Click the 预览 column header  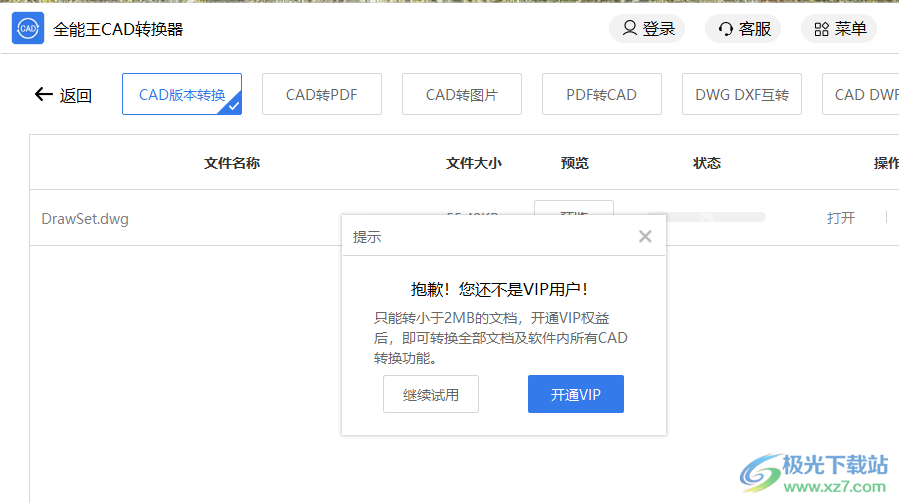(574, 163)
